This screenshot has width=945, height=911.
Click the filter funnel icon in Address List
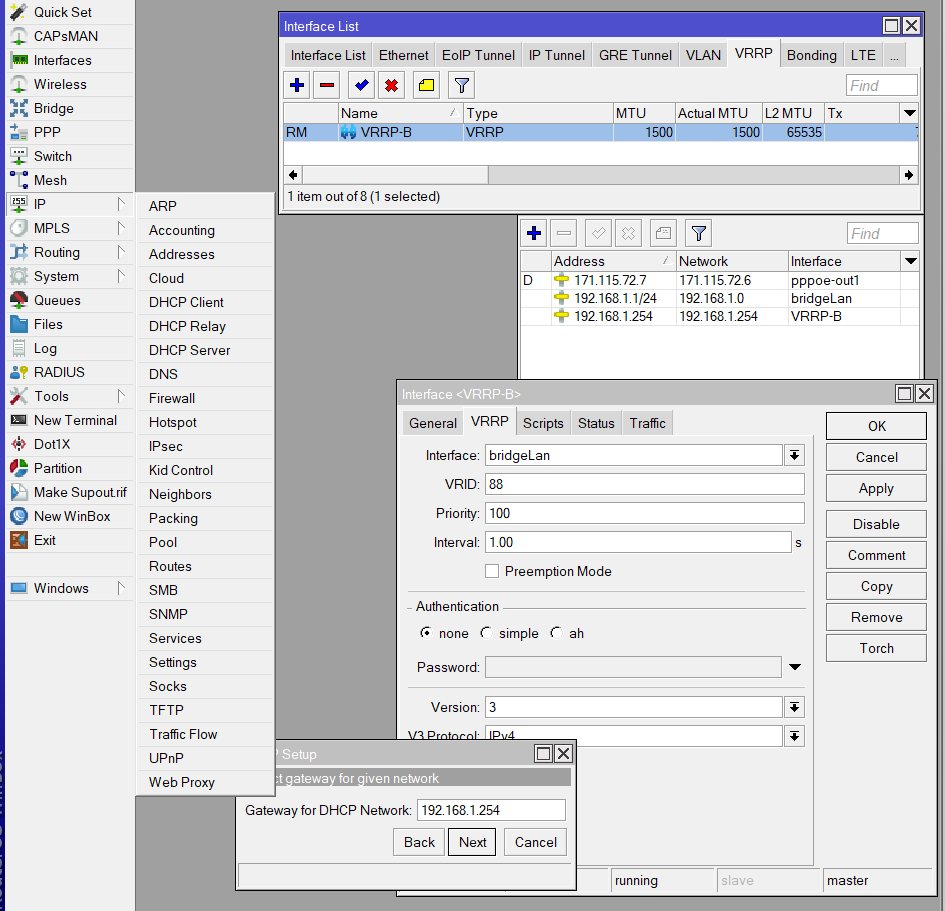[698, 233]
